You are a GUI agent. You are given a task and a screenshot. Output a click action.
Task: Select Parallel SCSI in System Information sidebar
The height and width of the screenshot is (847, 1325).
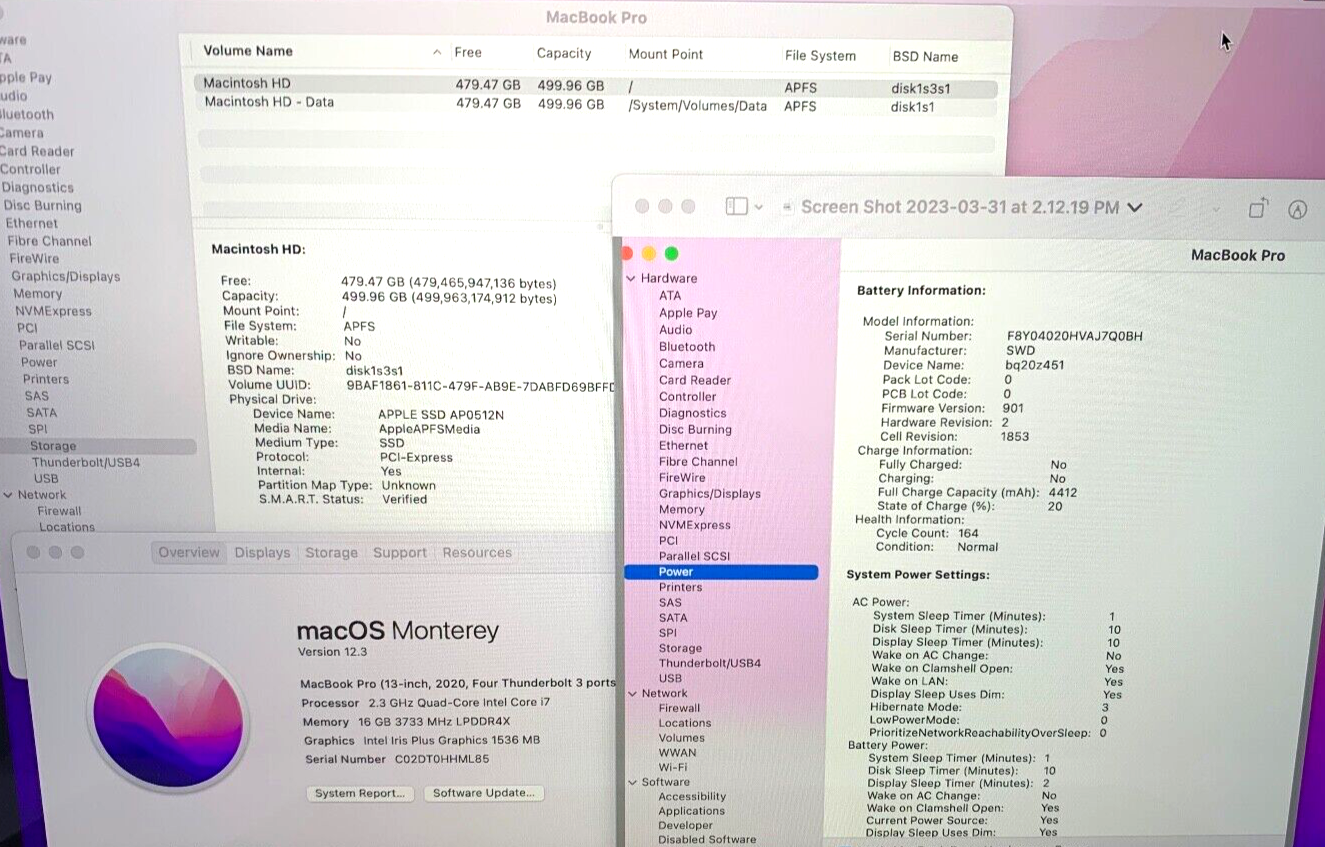pyautogui.click(x=55, y=345)
